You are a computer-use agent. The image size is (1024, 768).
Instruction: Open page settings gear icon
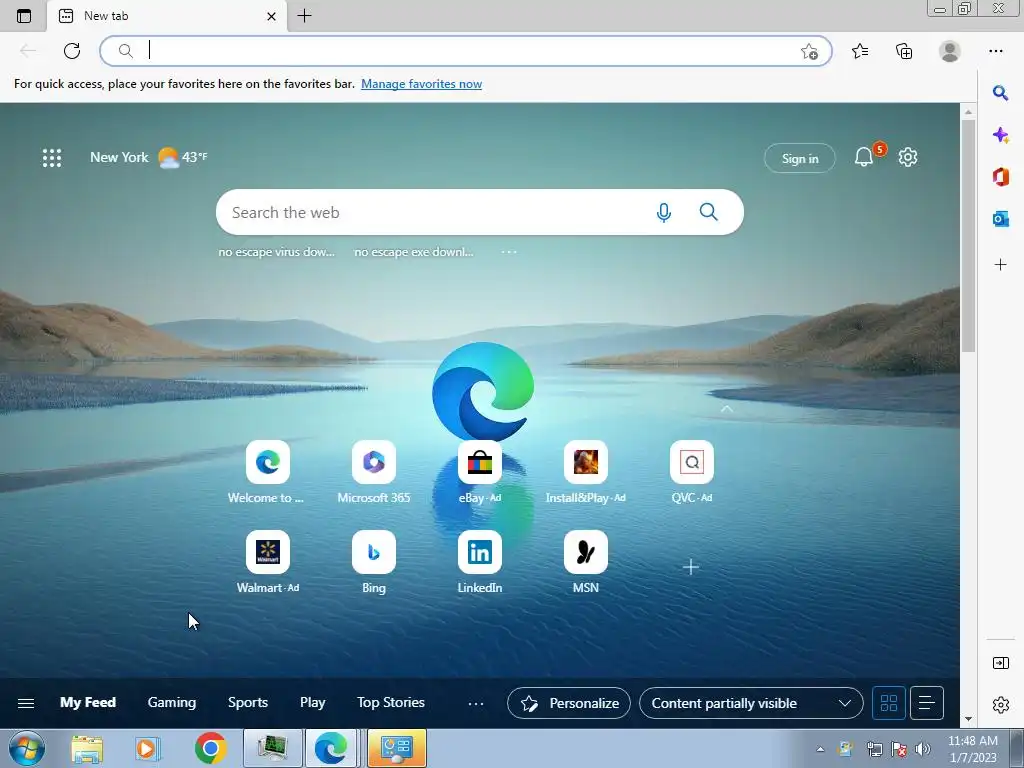pos(908,157)
